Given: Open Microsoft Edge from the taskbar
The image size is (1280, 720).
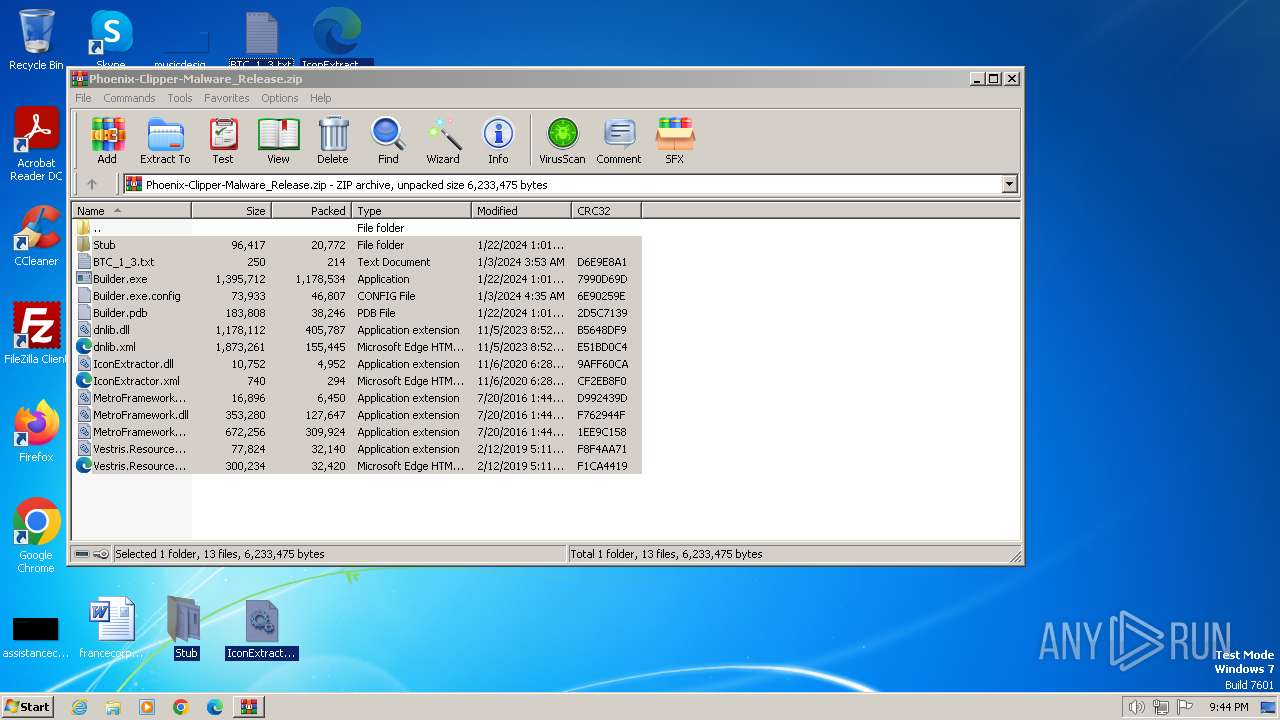Looking at the screenshot, I should (x=215, y=707).
